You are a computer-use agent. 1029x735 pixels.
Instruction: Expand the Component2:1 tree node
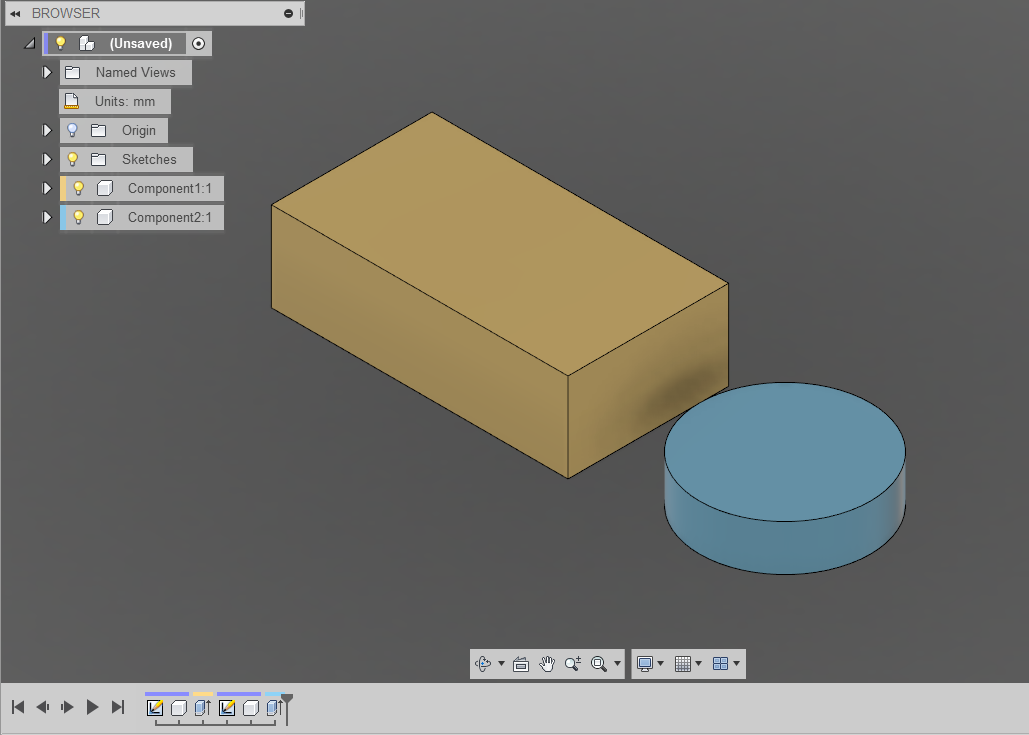46,217
